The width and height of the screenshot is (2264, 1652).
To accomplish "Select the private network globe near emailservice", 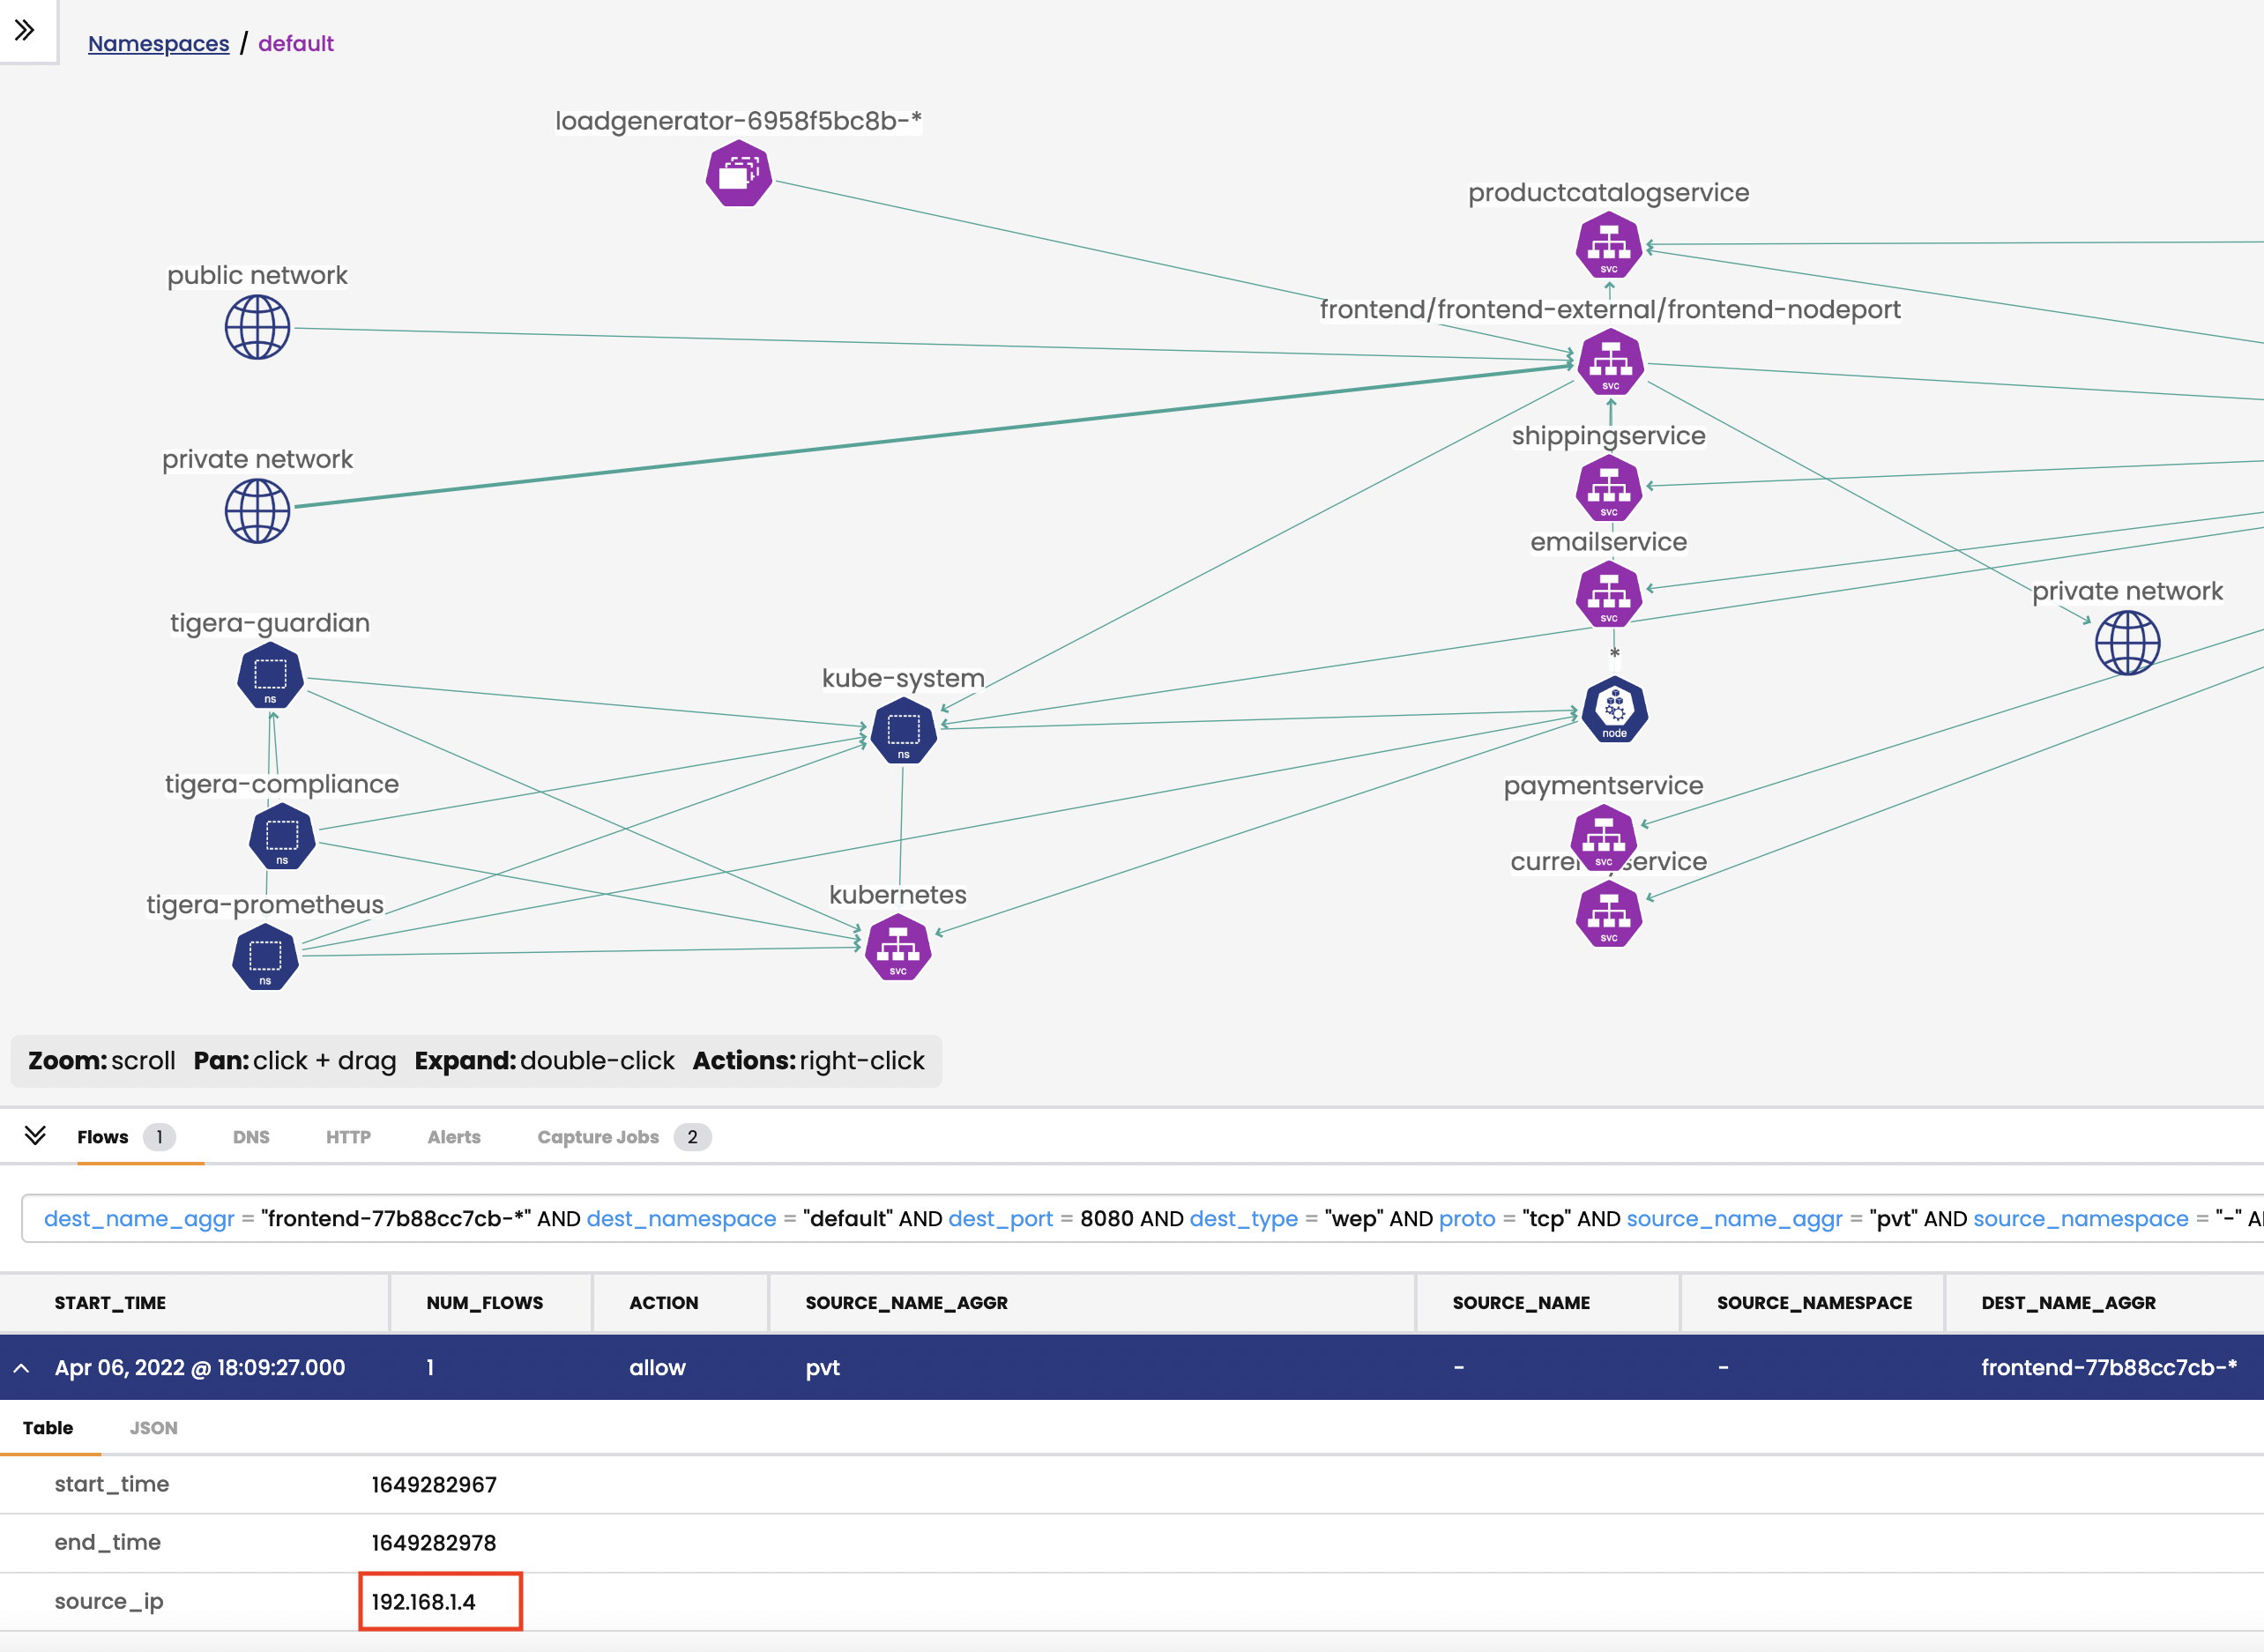I will pos(2127,643).
